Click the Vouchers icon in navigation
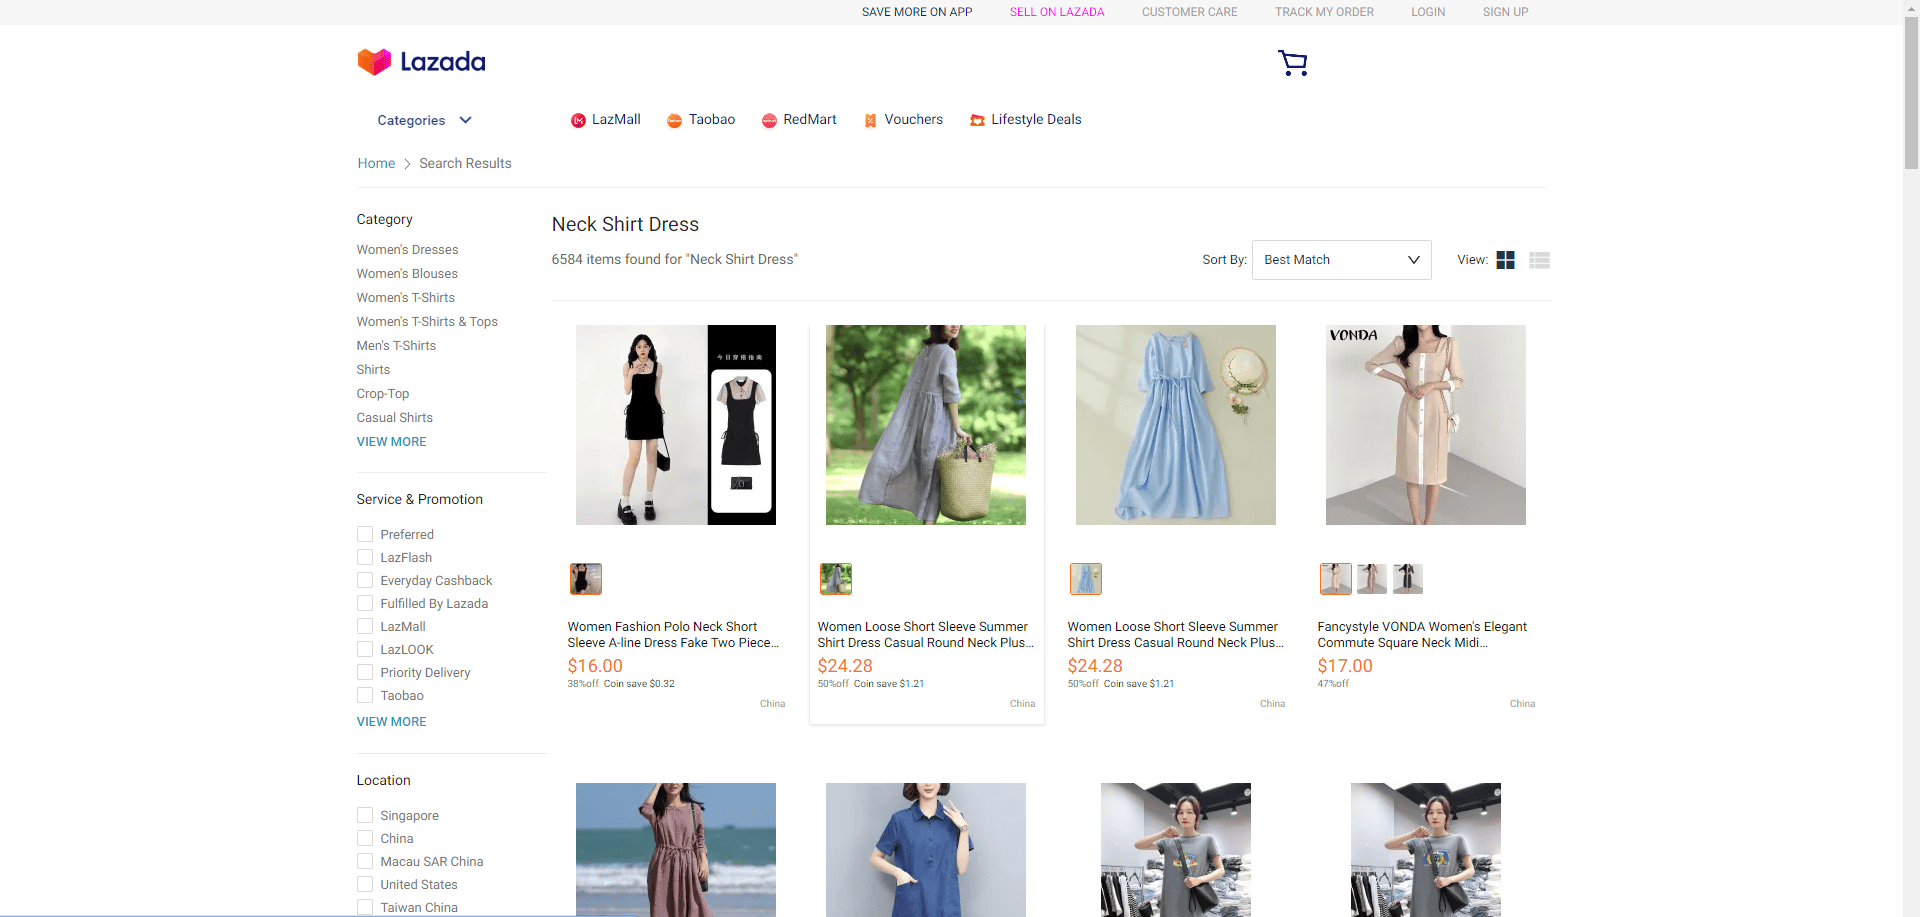 pyautogui.click(x=870, y=121)
